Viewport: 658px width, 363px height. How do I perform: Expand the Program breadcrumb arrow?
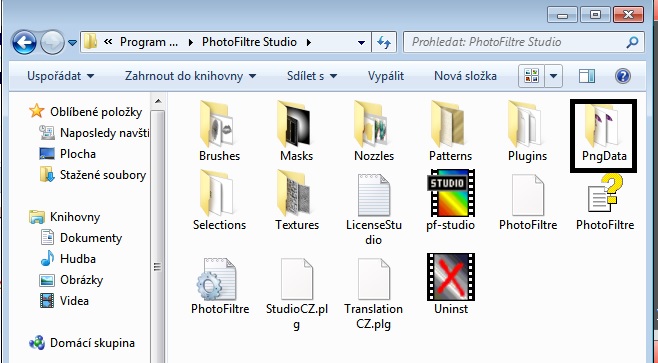point(191,42)
